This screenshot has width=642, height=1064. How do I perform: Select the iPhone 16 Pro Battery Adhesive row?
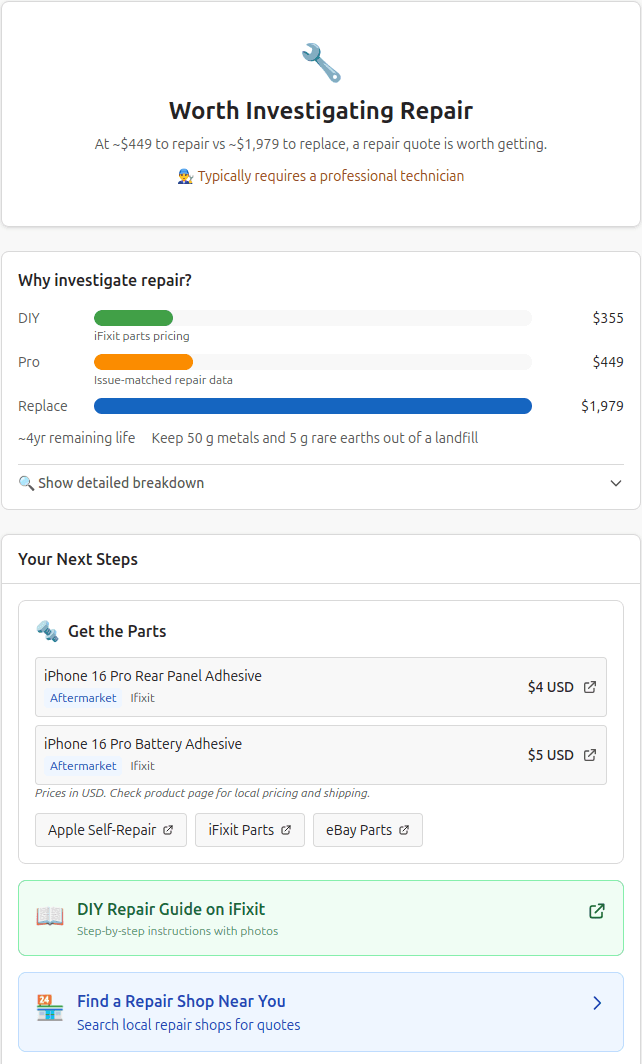pyautogui.click(x=320, y=755)
